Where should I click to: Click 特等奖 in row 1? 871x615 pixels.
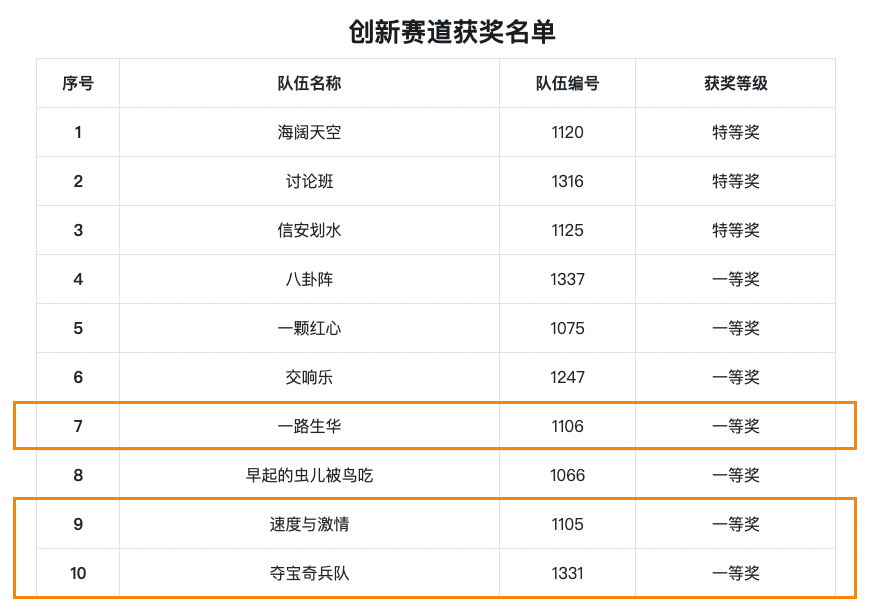735,132
